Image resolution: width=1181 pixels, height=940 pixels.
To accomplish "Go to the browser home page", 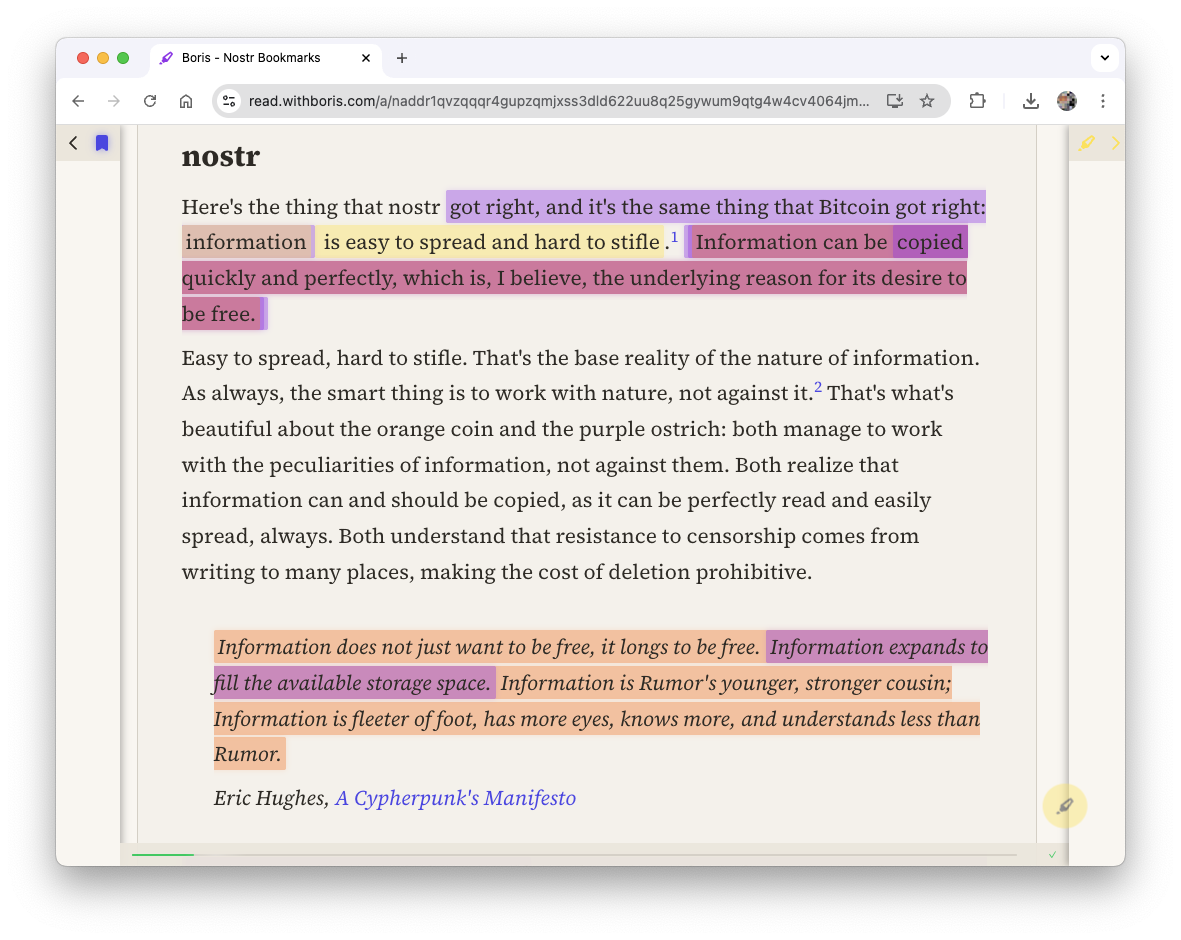I will click(x=186, y=101).
